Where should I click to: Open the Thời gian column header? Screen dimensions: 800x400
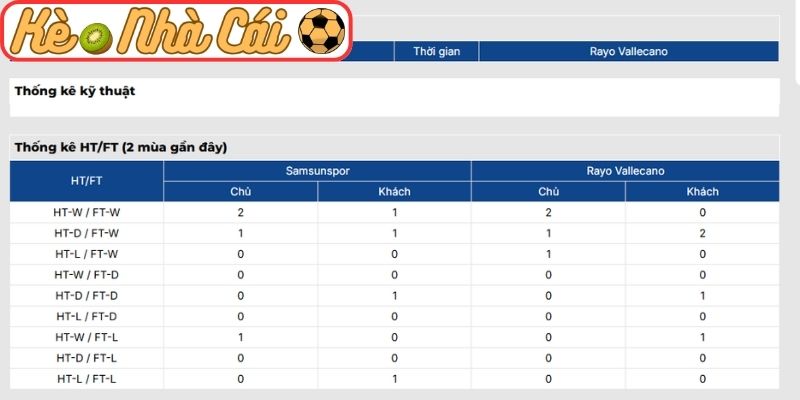tap(437, 51)
